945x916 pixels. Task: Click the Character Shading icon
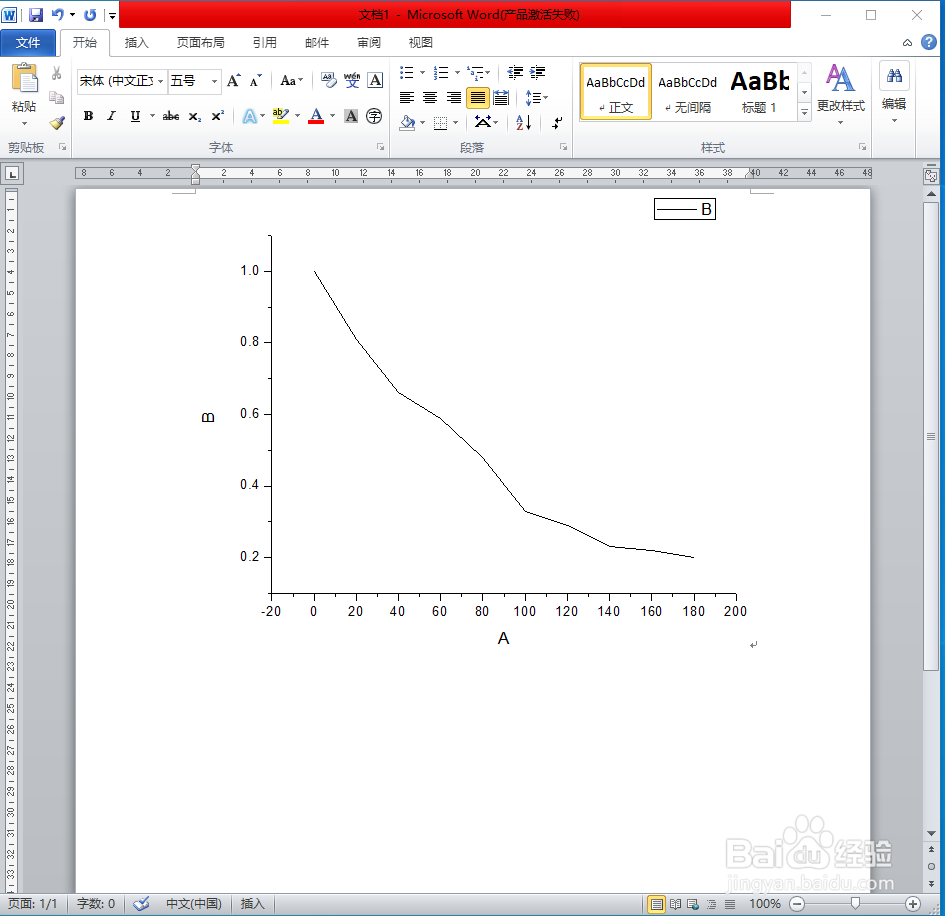click(351, 116)
